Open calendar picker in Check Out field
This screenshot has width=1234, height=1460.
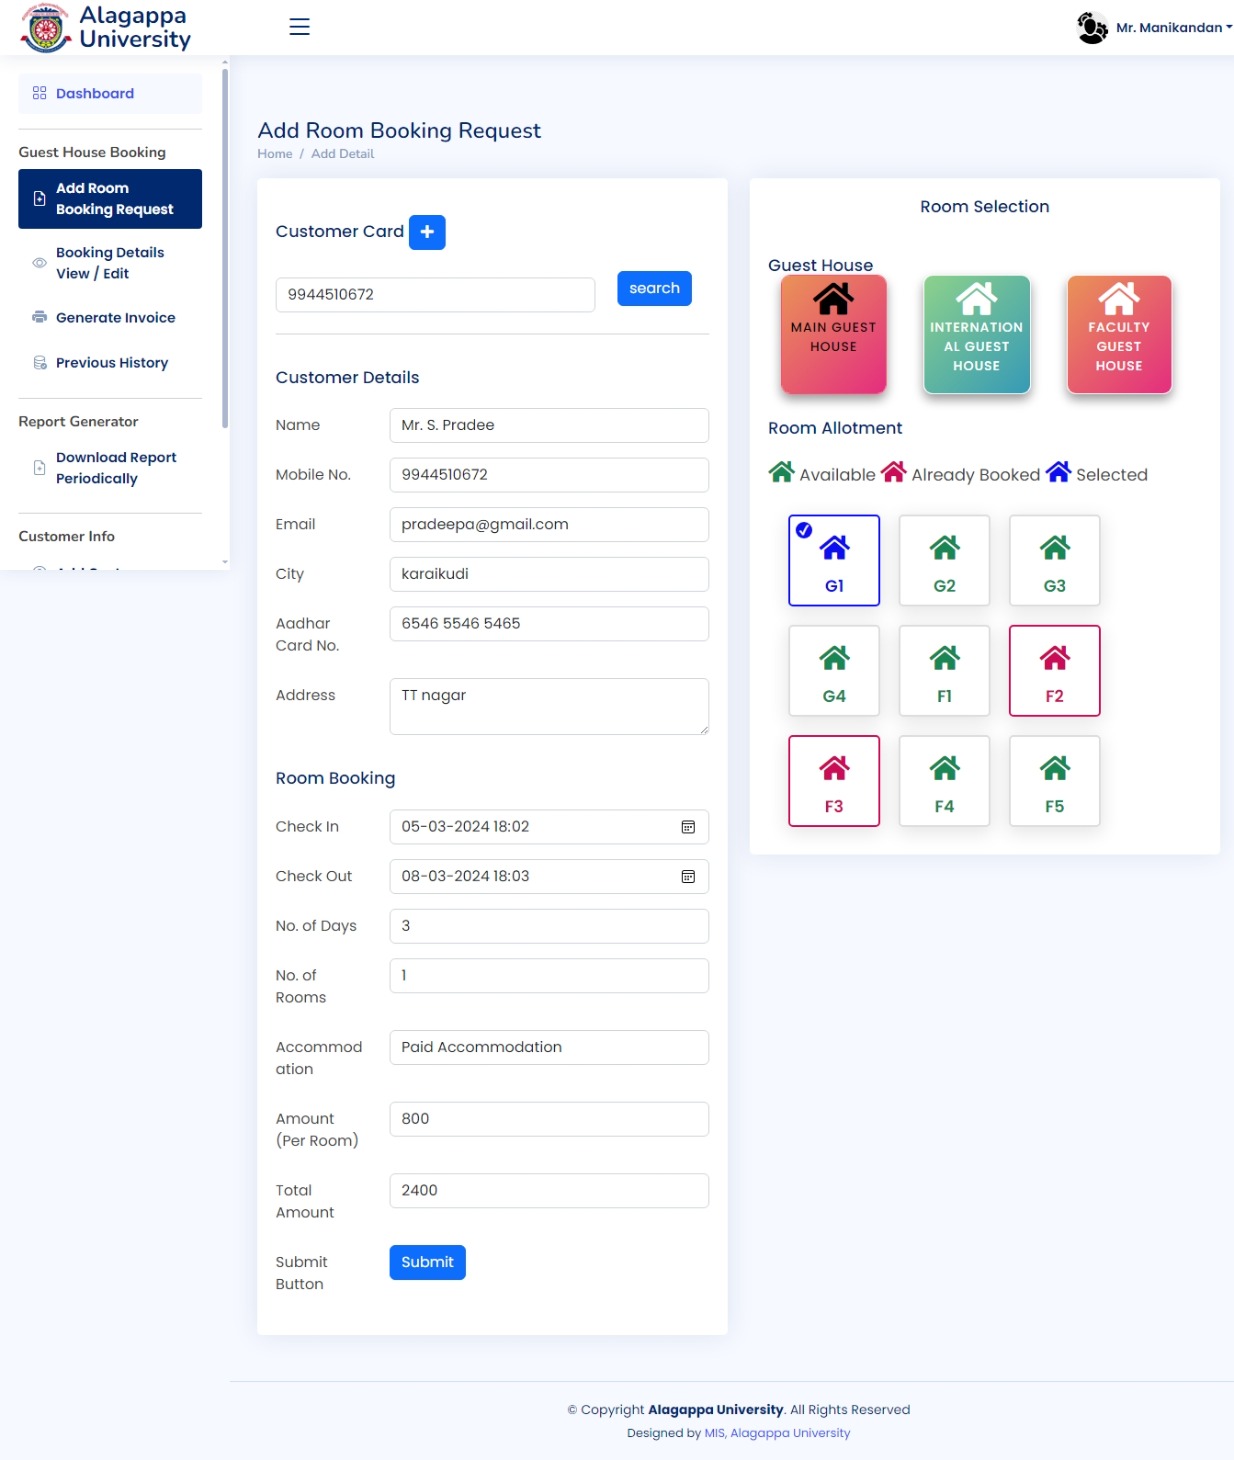tap(688, 877)
